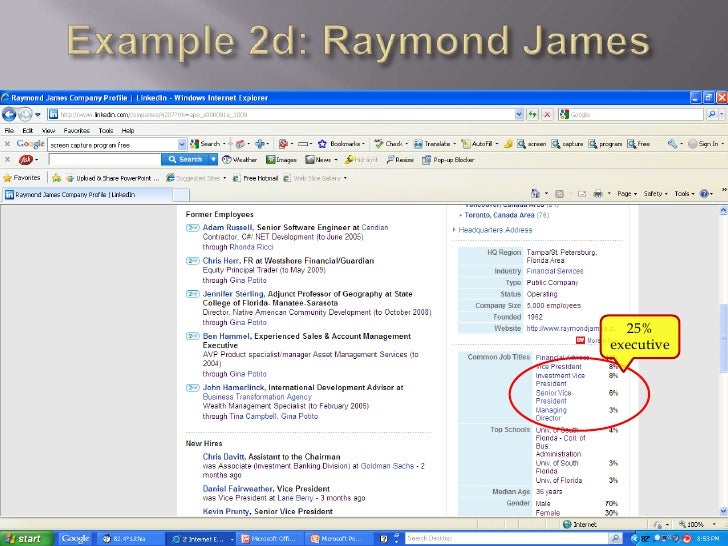Click the Ask toolbar search input field
The height and width of the screenshot is (546, 728).
point(104,160)
